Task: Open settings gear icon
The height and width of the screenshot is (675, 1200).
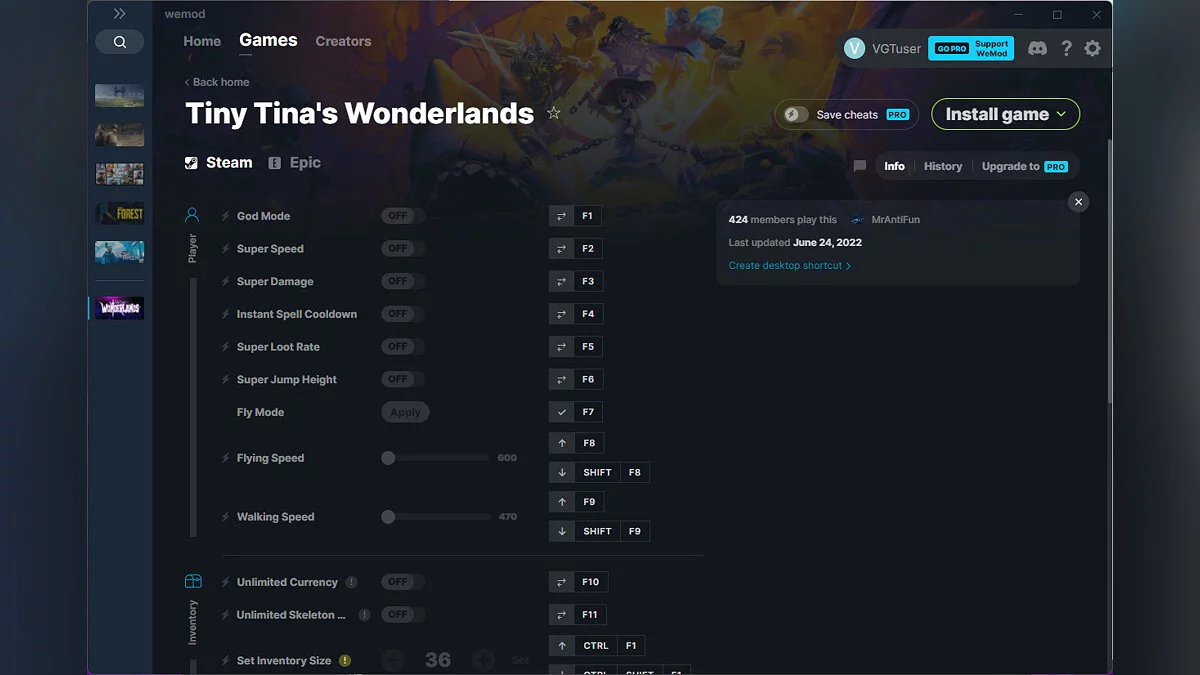Action: click(x=1092, y=48)
